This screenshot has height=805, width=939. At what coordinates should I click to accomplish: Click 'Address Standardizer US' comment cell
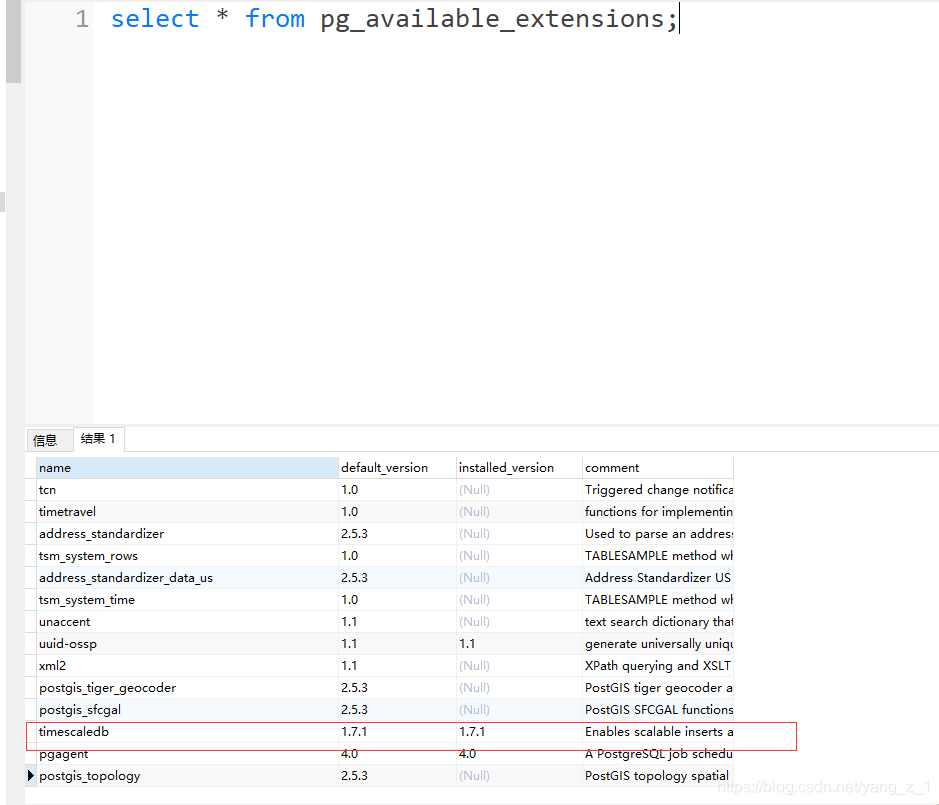658,578
